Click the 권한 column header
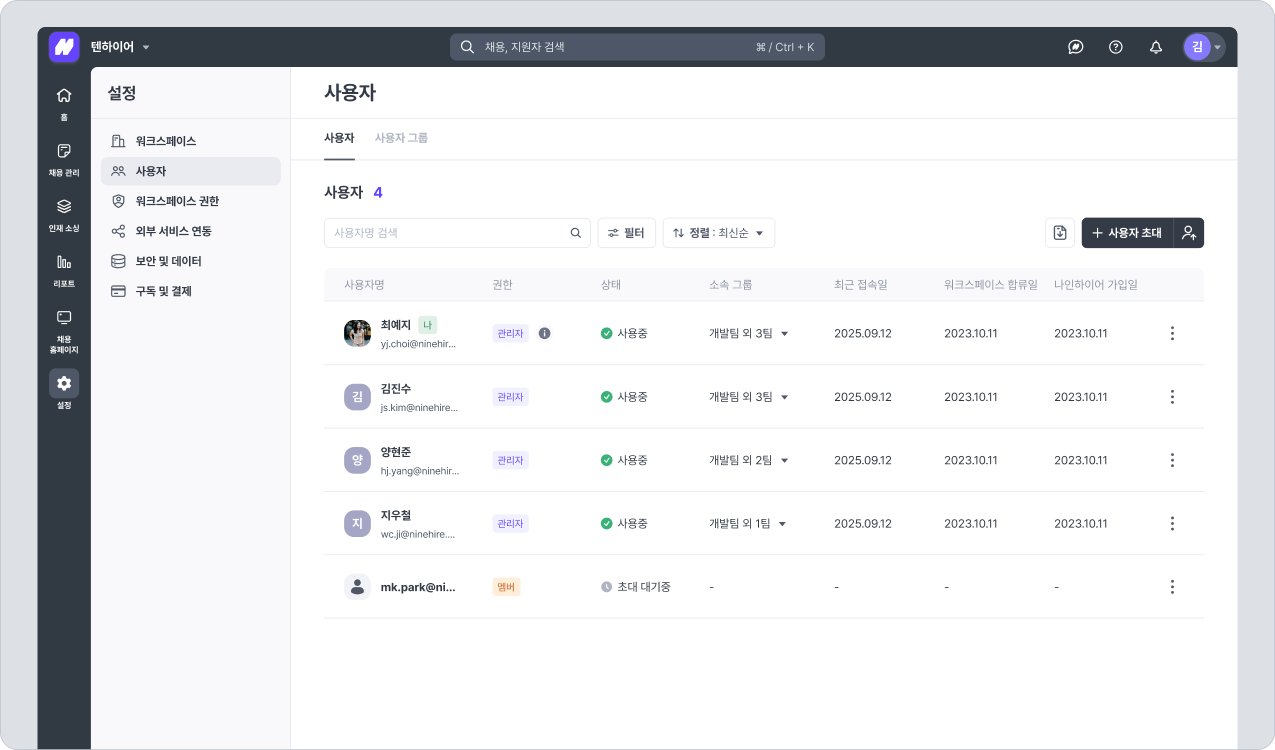This screenshot has height=750, width=1275. coord(502,285)
